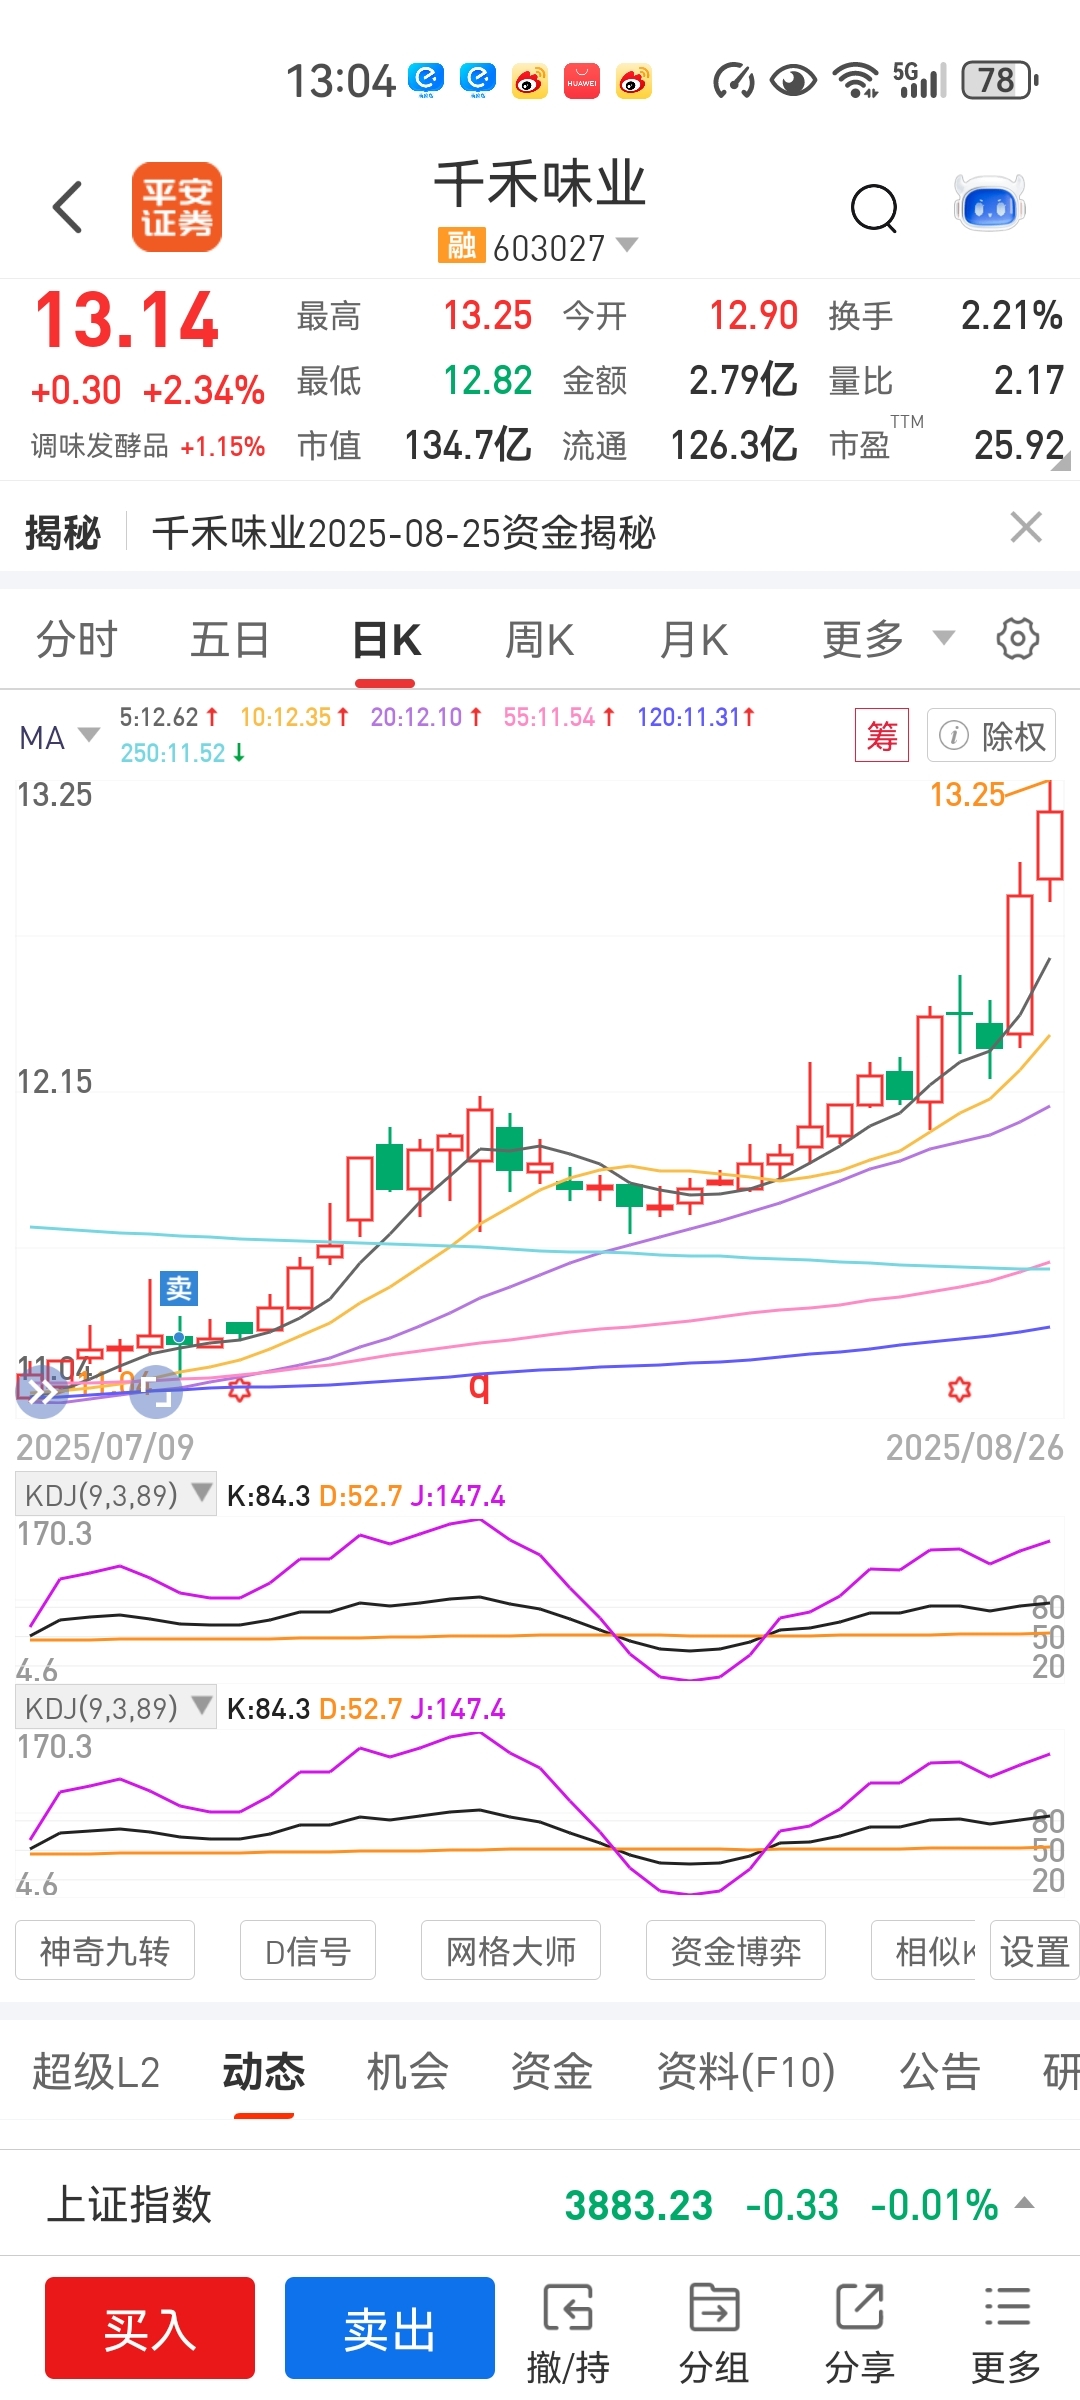This screenshot has width=1080, height=2400.
Task: Tap the 调味发酵品 sector link
Action: coord(99,446)
